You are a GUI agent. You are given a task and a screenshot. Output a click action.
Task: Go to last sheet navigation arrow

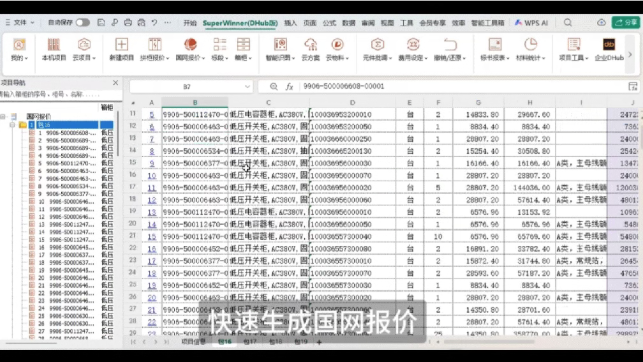click(x=166, y=342)
